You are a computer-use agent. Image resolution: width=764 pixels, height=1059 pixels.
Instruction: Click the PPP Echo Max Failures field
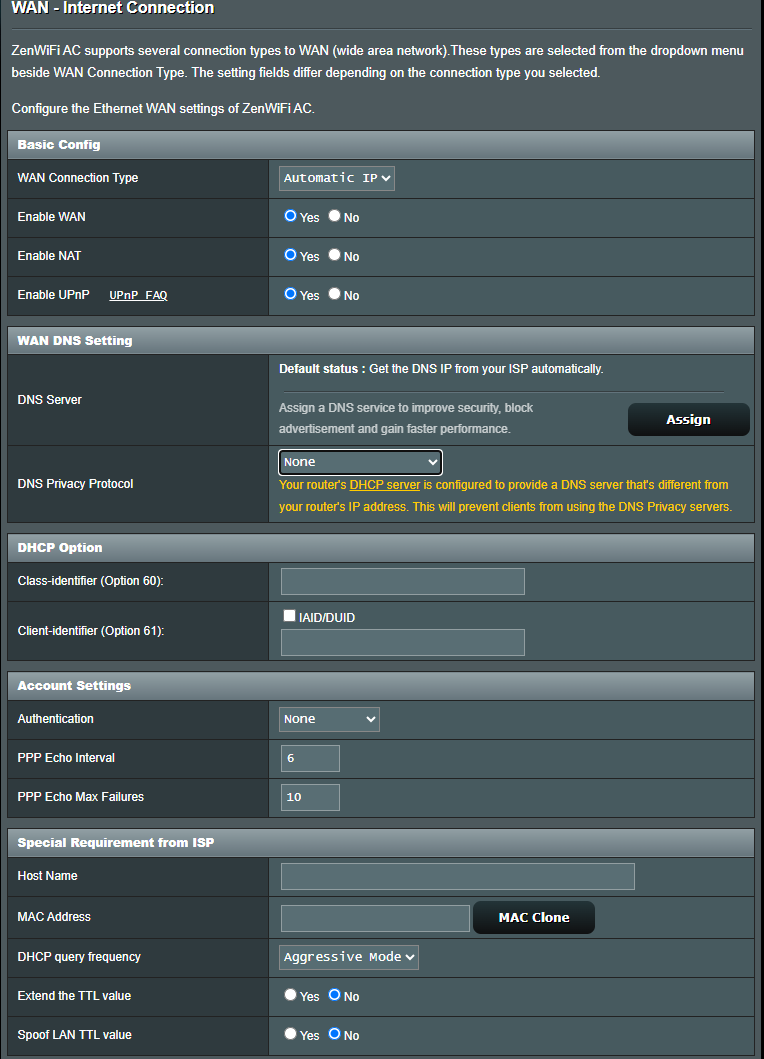[x=310, y=797]
